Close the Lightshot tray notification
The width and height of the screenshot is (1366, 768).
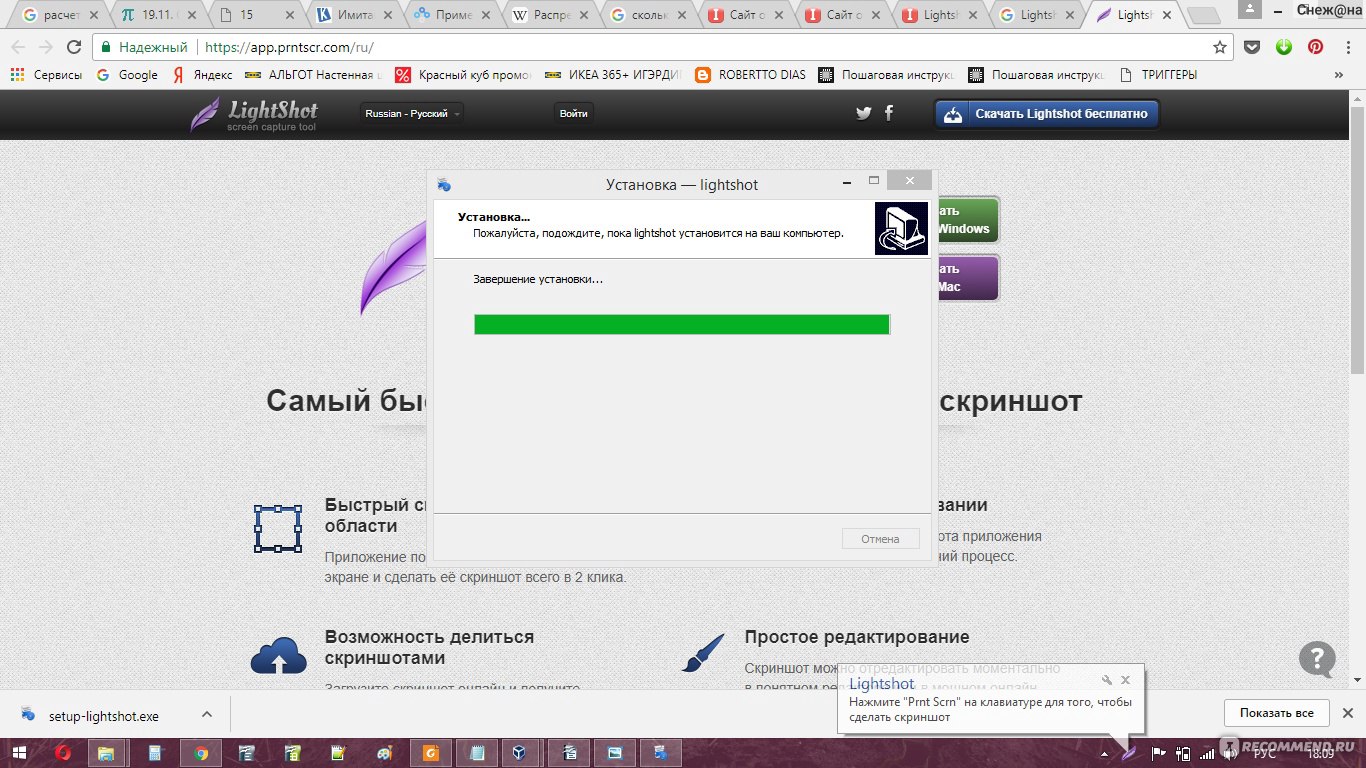pos(1126,680)
